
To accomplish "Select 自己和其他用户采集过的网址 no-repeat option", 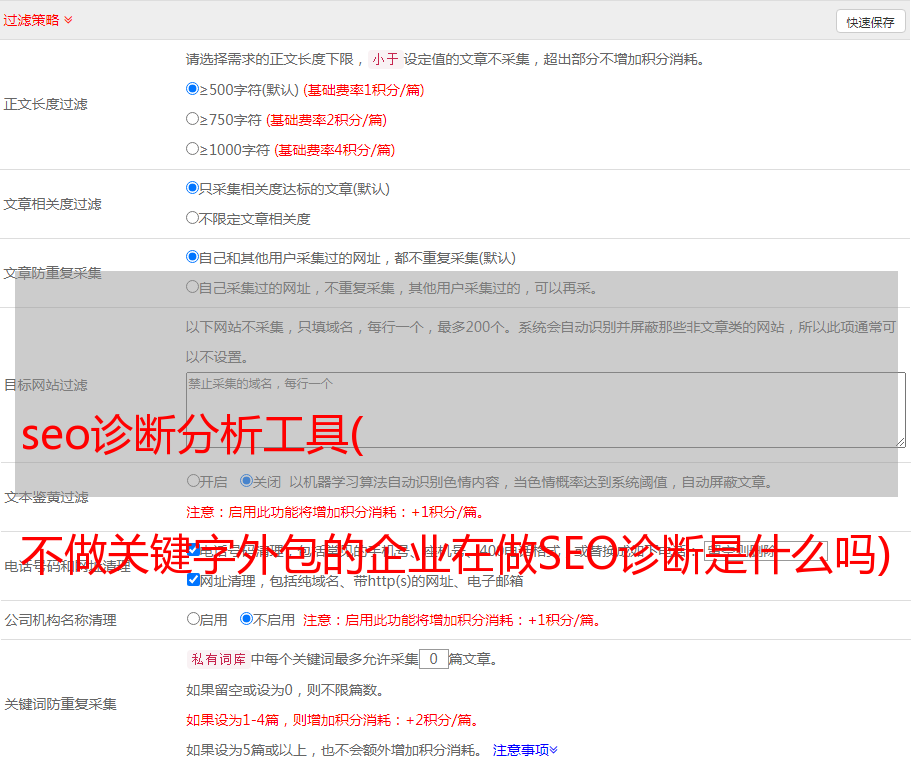I will tap(193, 257).
